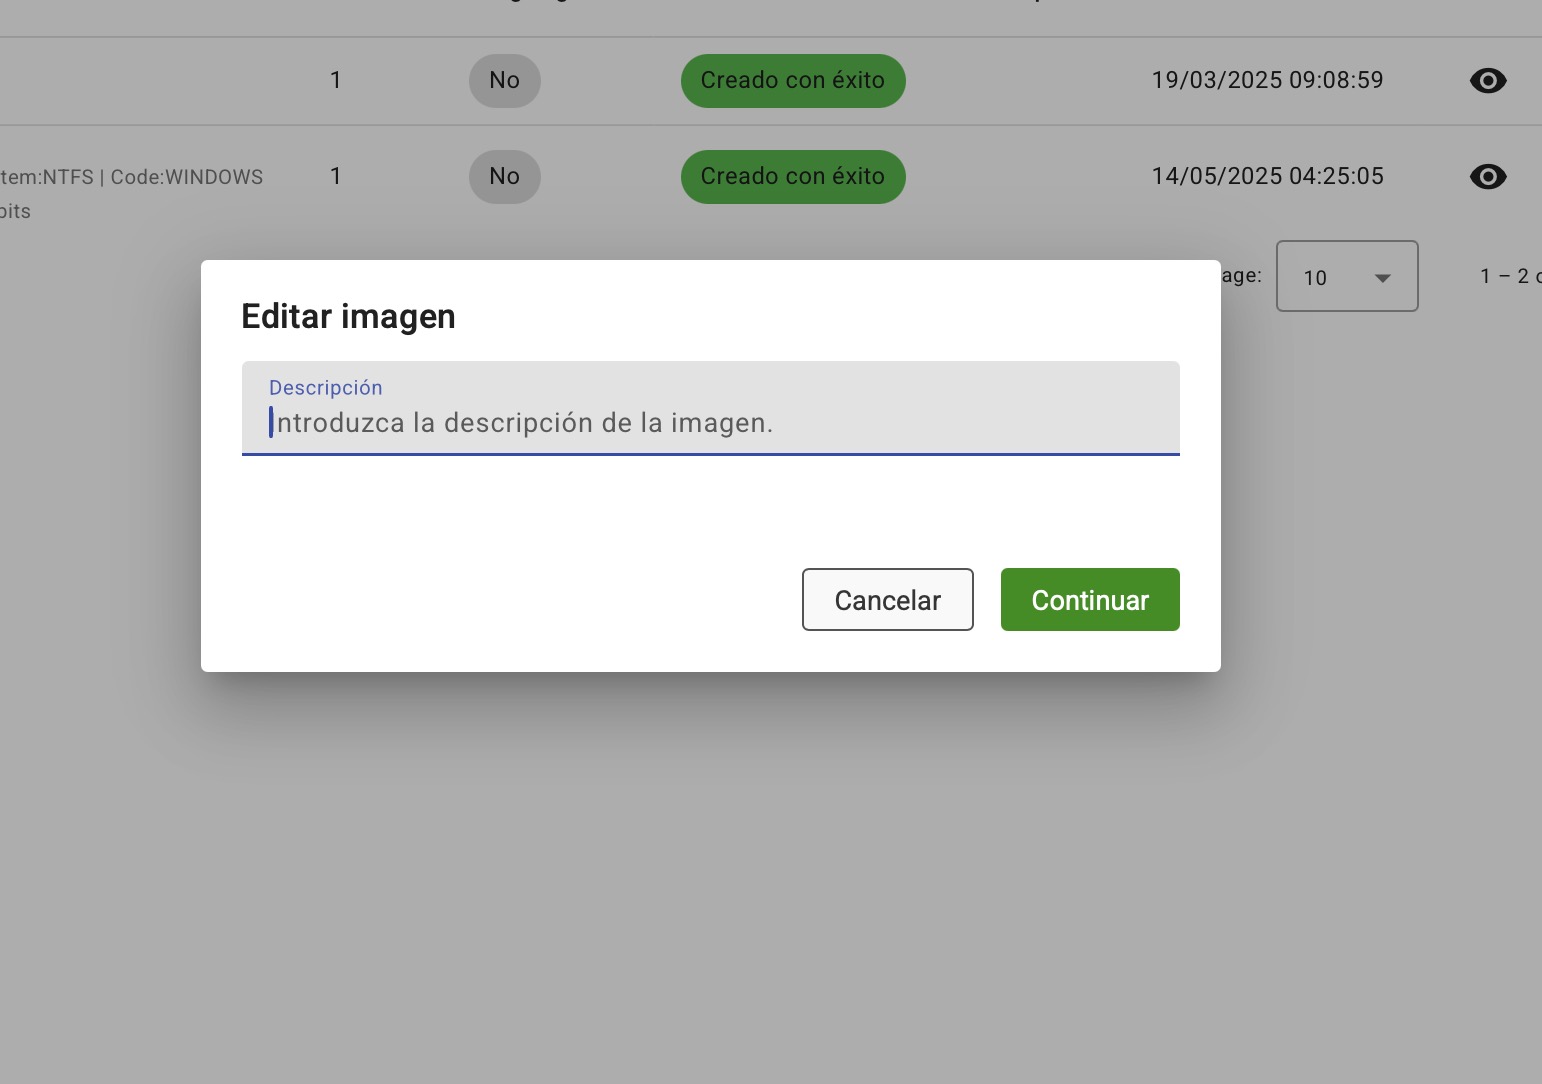Click the Continuar button
The height and width of the screenshot is (1084, 1542).
pyautogui.click(x=1089, y=600)
